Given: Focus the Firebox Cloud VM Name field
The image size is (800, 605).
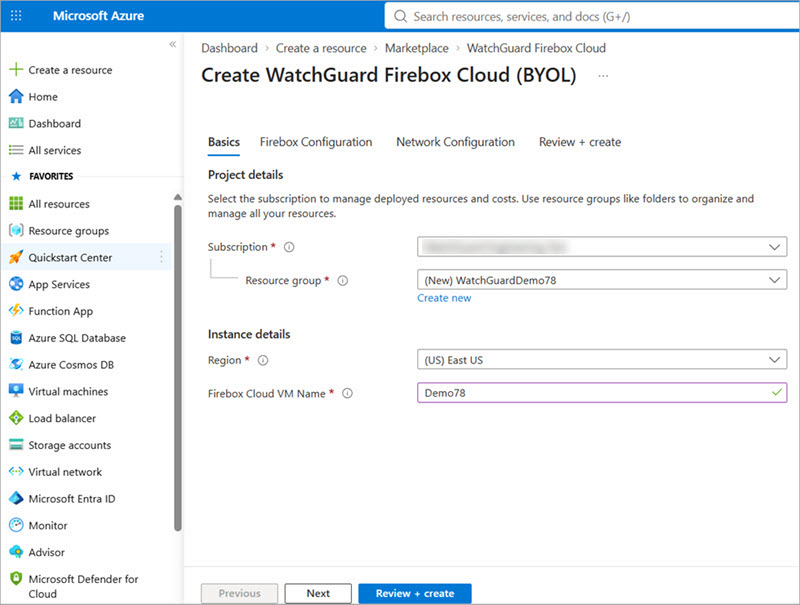Looking at the screenshot, I should (x=602, y=393).
